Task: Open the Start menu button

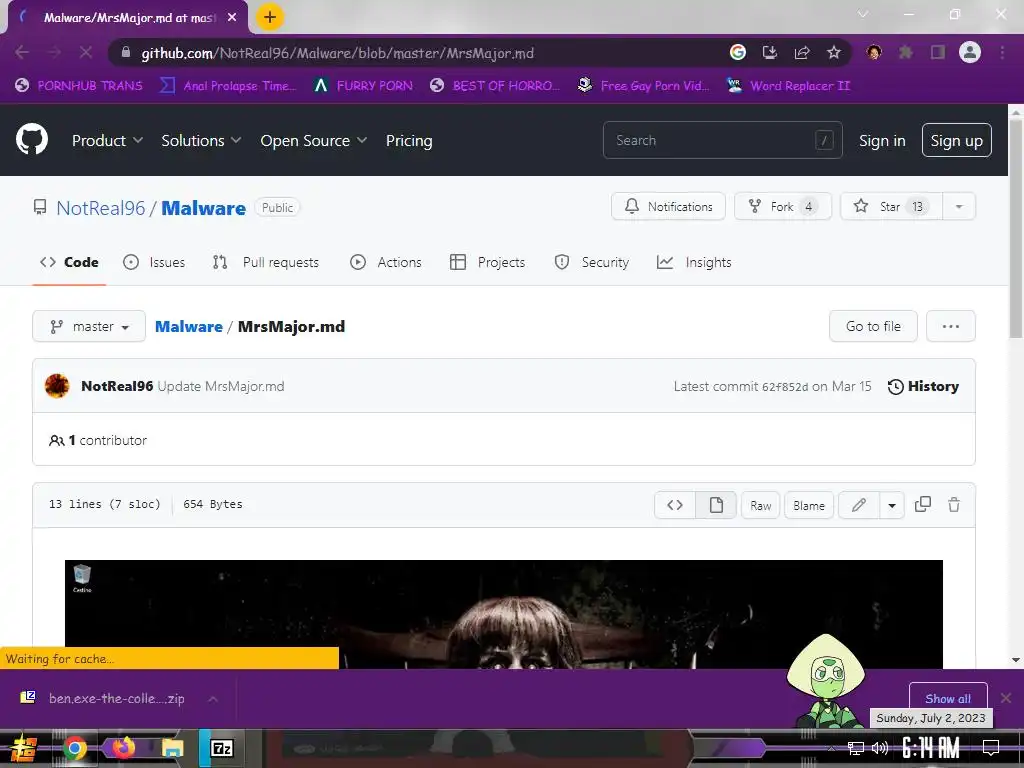Action: point(24,748)
